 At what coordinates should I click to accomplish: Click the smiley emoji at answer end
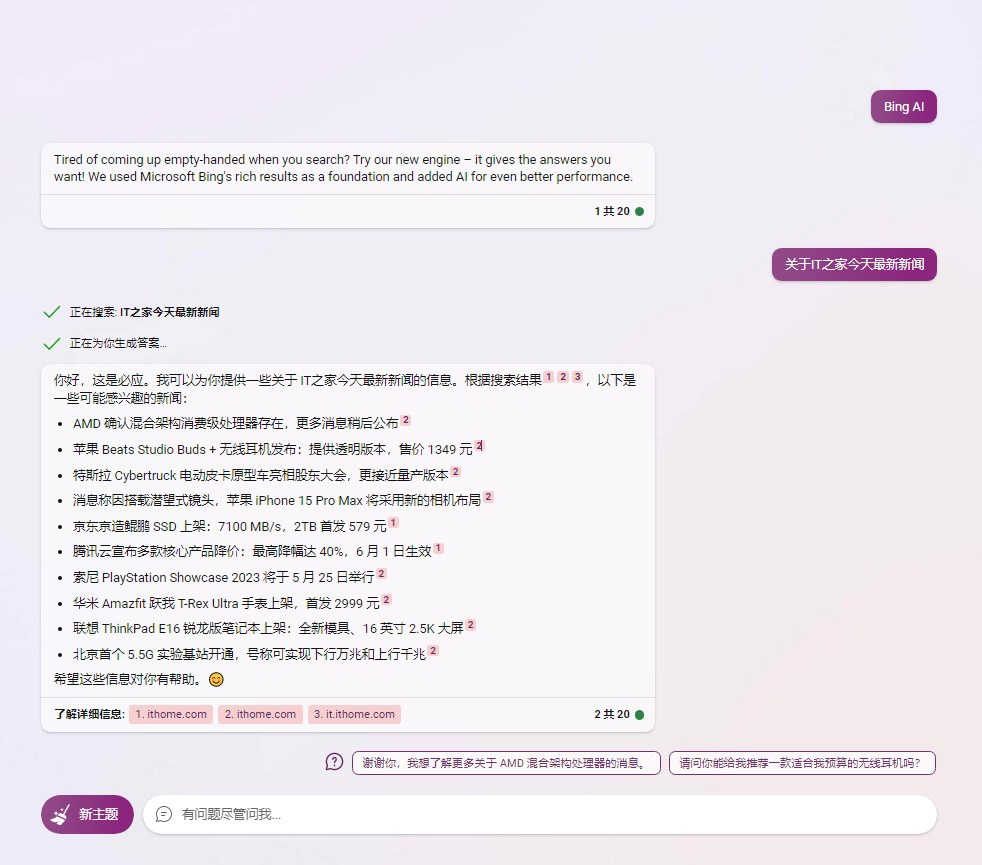216,679
